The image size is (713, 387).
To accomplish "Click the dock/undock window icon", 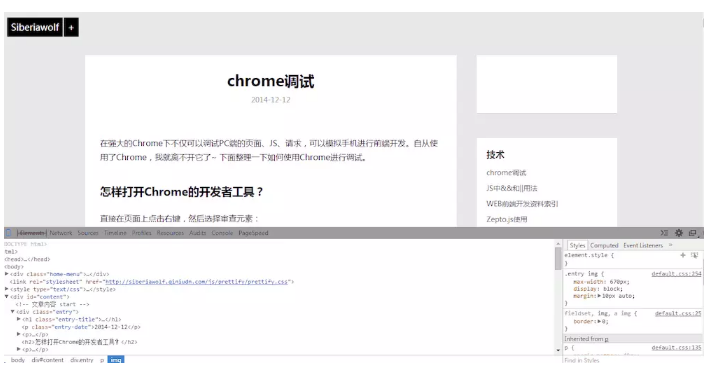I will [693, 233].
